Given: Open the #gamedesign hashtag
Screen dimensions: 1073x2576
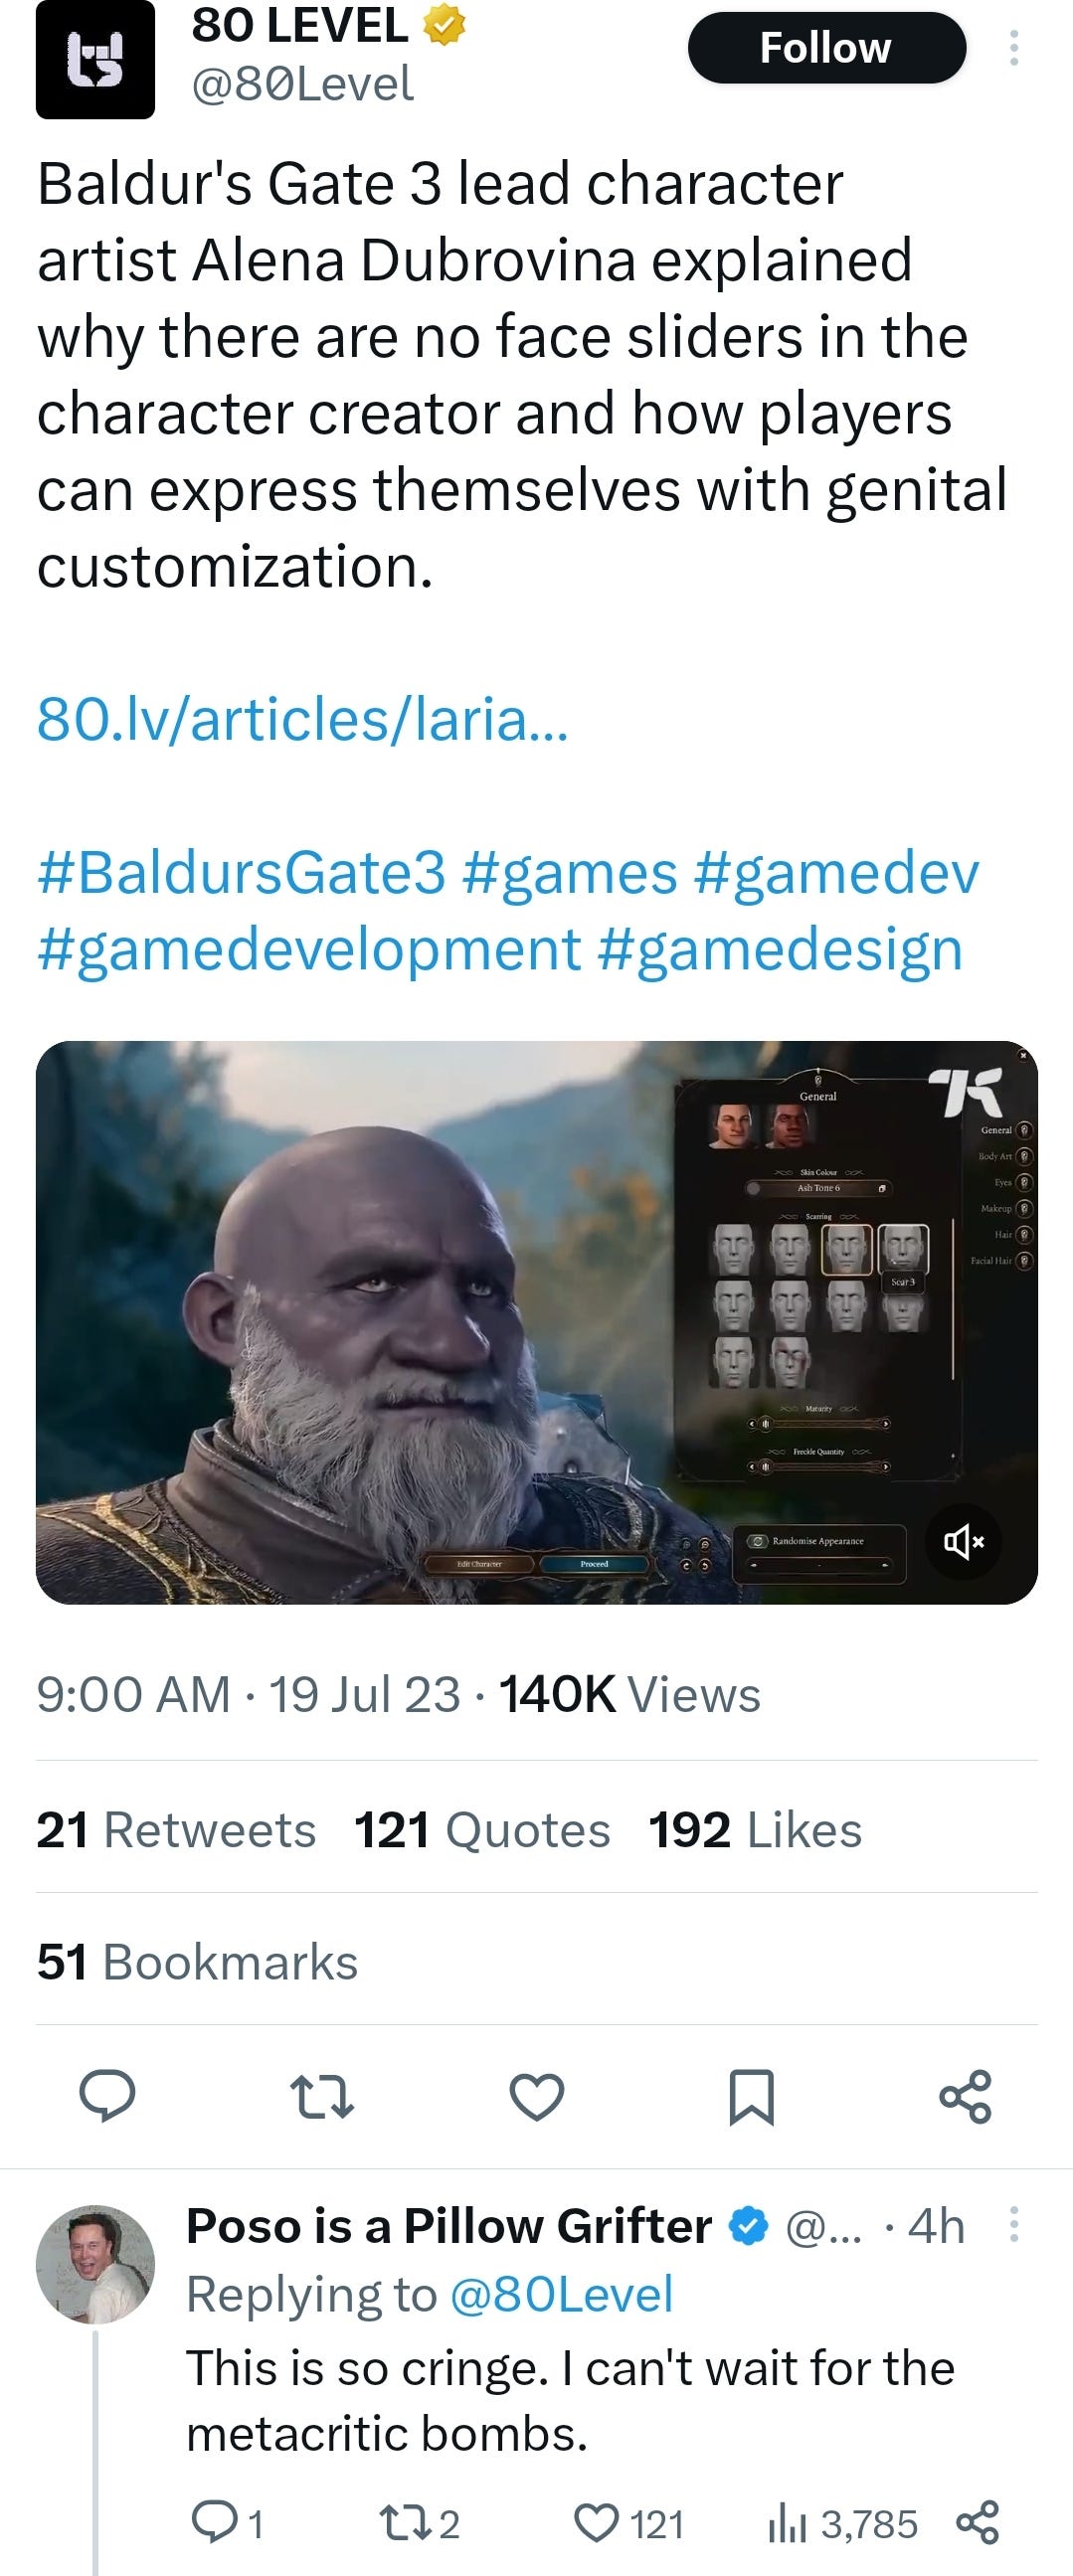Looking at the screenshot, I should tap(780, 948).
